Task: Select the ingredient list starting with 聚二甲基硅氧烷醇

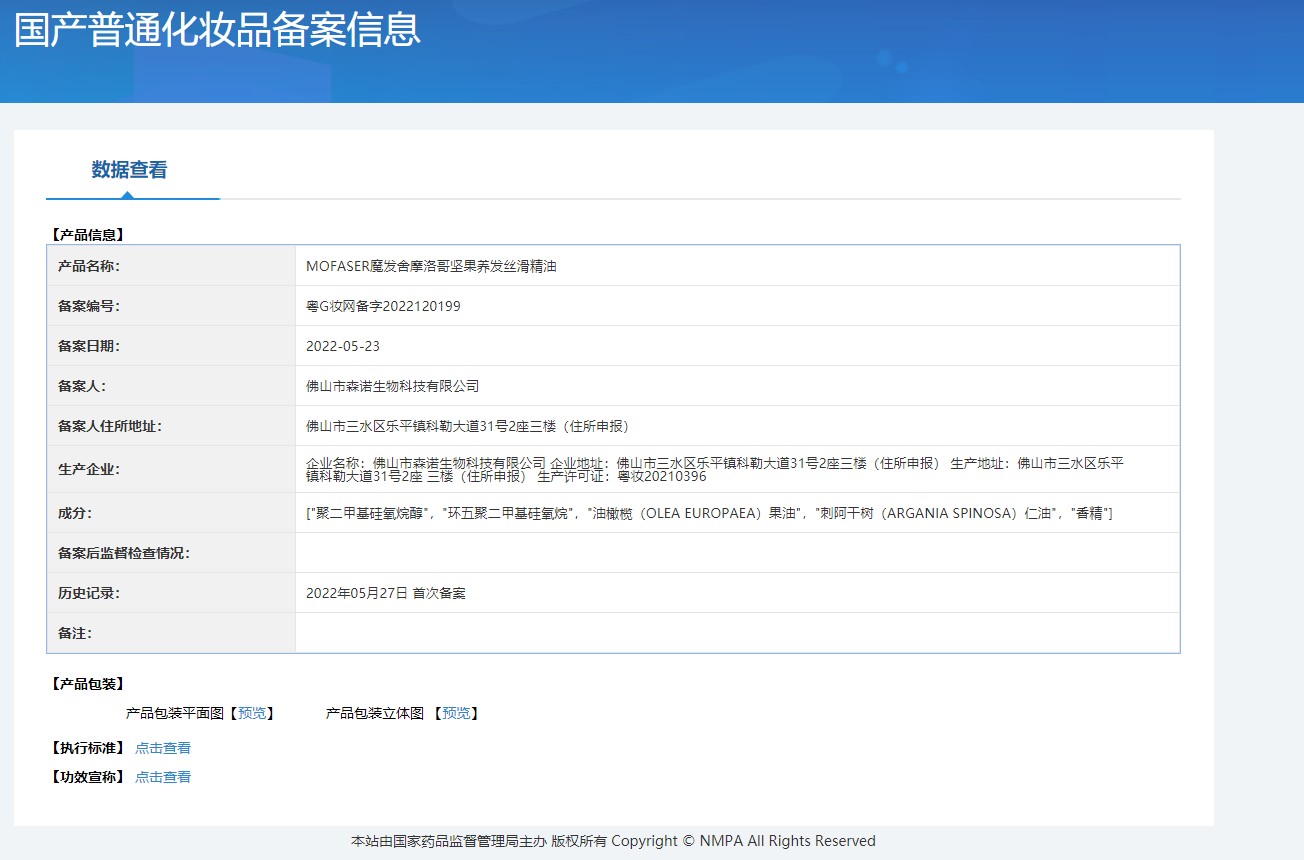Action: tap(709, 513)
